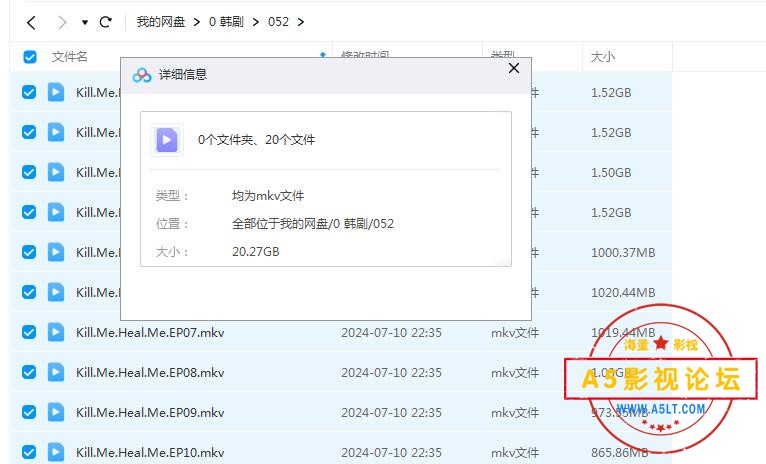Uncheck Kill.Me.Heal.Me.EP10.mkv checkbox
Image resolution: width=766 pixels, height=464 pixels.
(29, 453)
